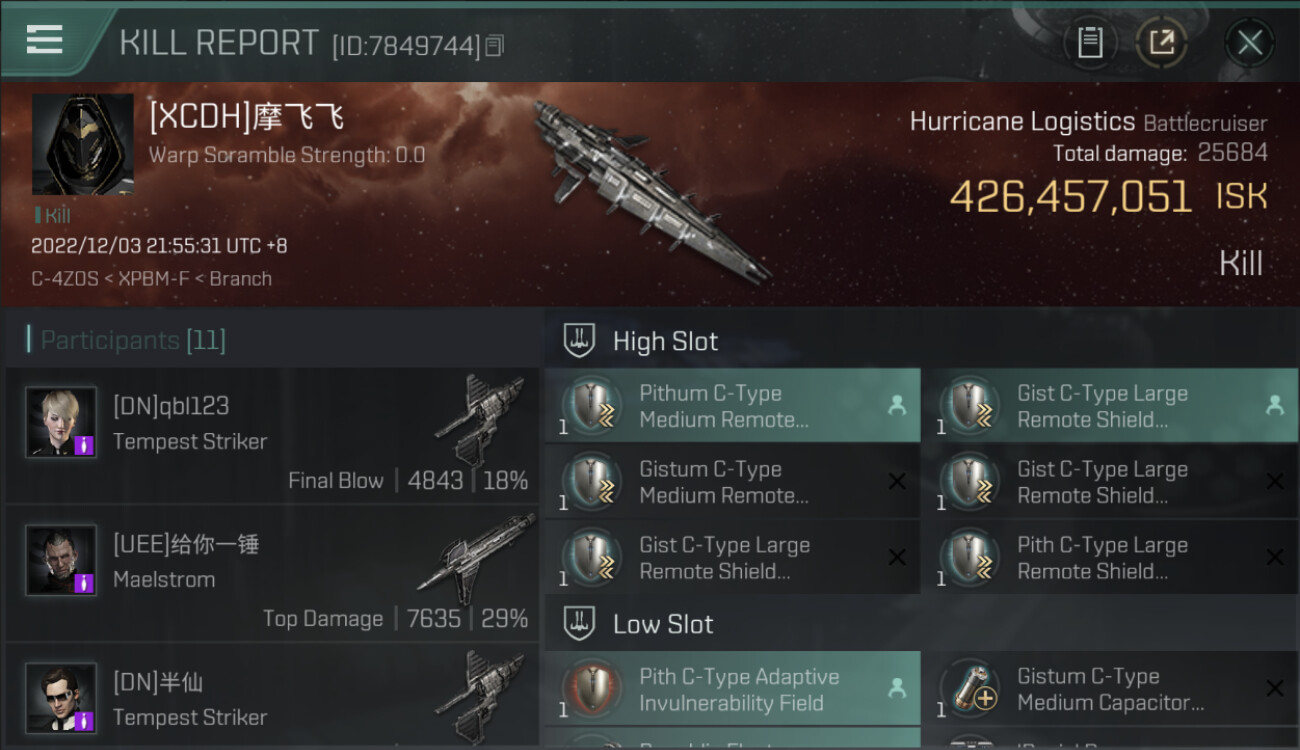1300x750 pixels.
Task: Open the C-4ZOS < XPBM-F < Branch location link
Action: (x=151, y=279)
